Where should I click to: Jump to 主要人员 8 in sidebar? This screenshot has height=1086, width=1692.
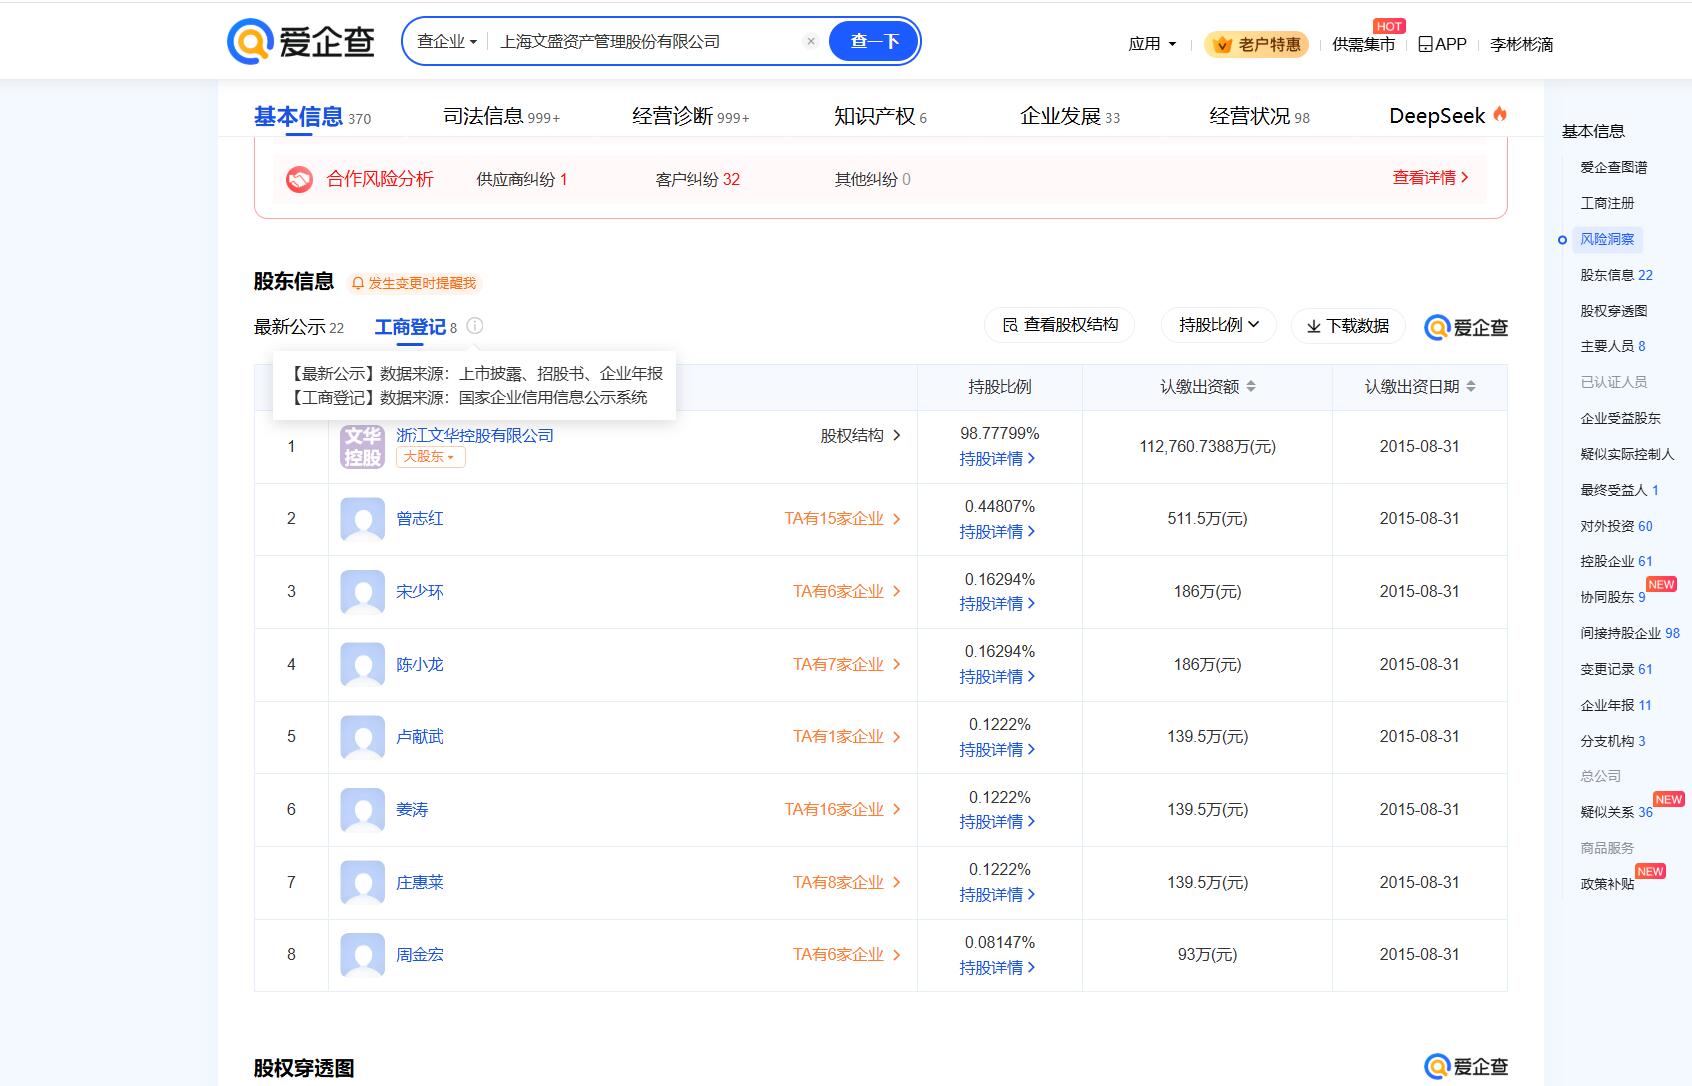tap(1612, 346)
